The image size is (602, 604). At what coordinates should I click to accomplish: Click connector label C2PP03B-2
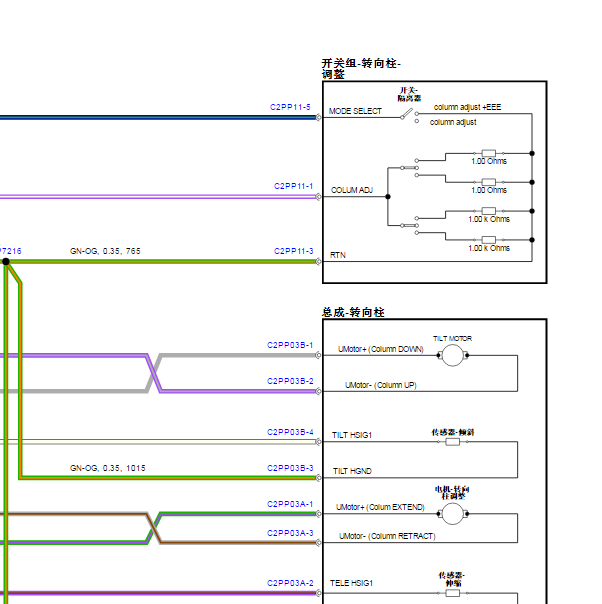click(290, 381)
